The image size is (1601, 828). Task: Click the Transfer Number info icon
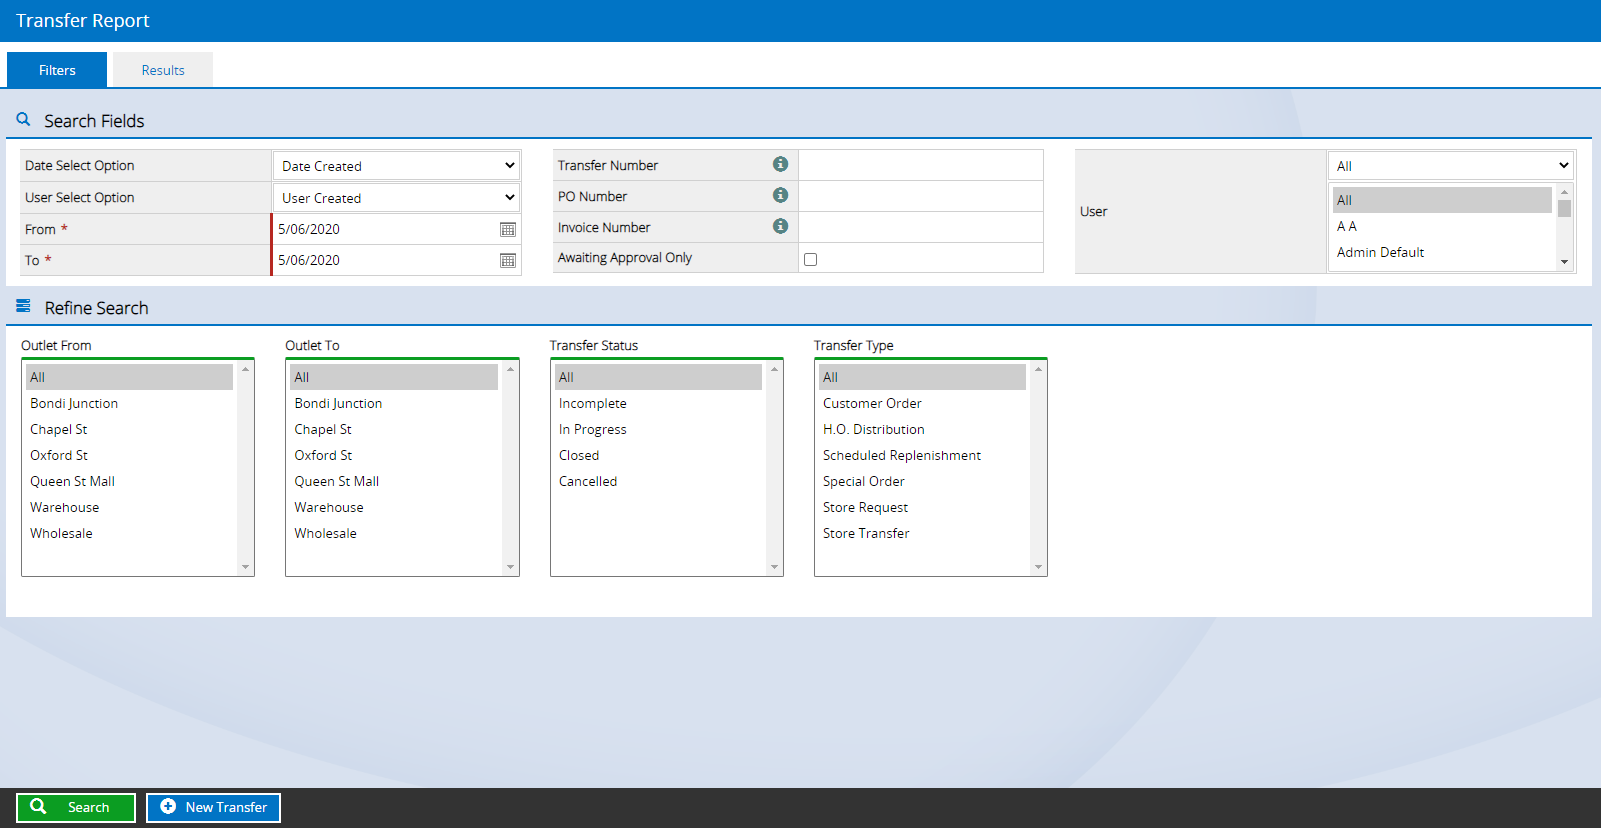pos(780,164)
